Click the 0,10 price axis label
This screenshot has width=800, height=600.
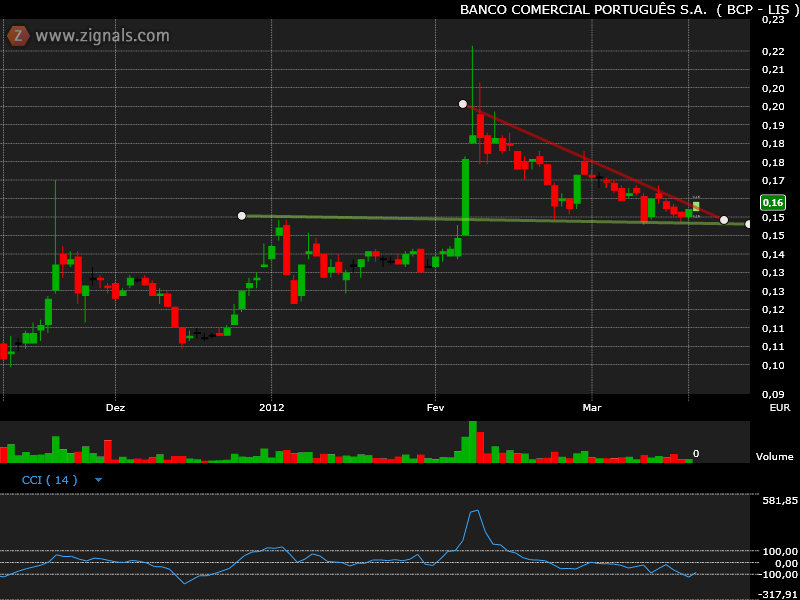772,365
